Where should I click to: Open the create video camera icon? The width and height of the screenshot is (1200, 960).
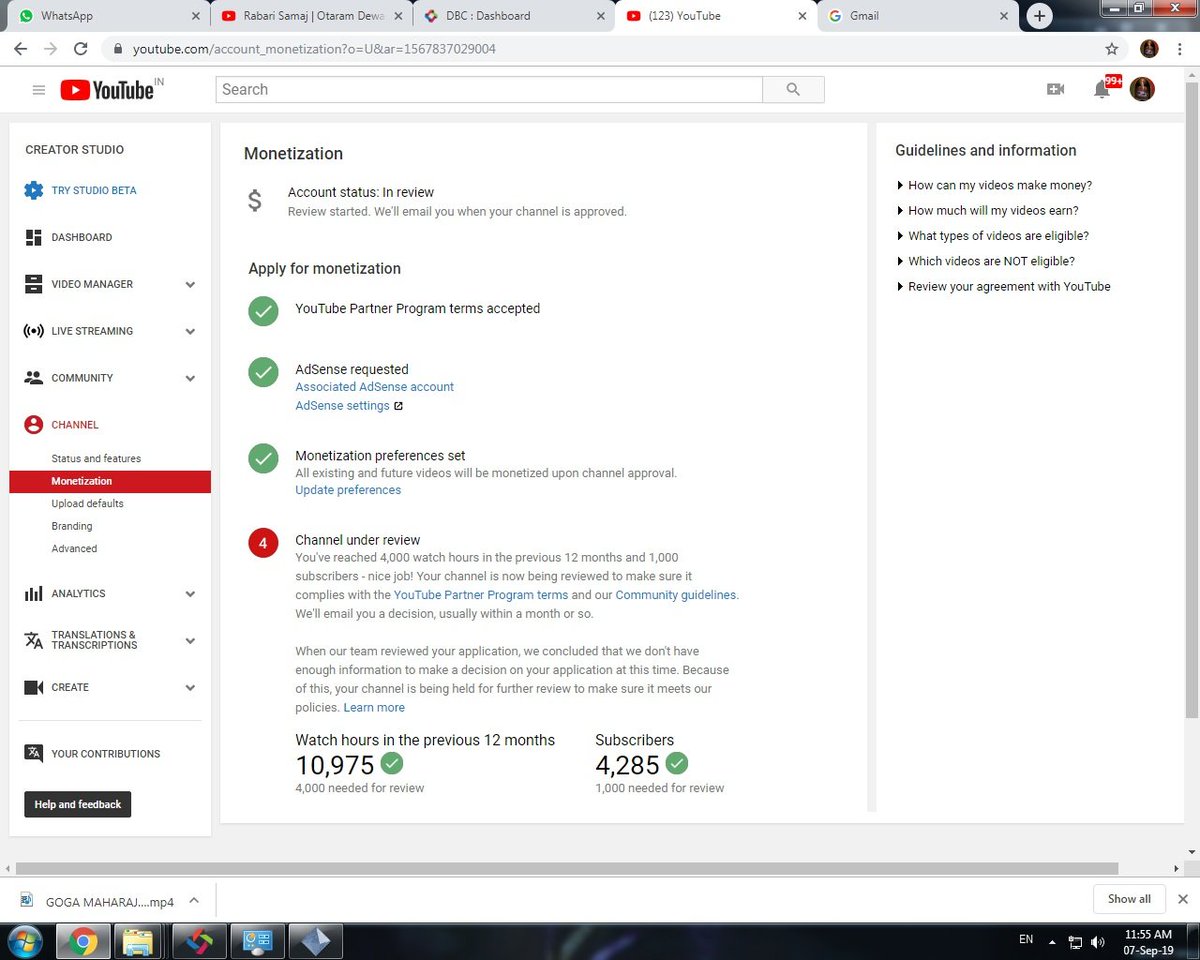pyautogui.click(x=1055, y=90)
